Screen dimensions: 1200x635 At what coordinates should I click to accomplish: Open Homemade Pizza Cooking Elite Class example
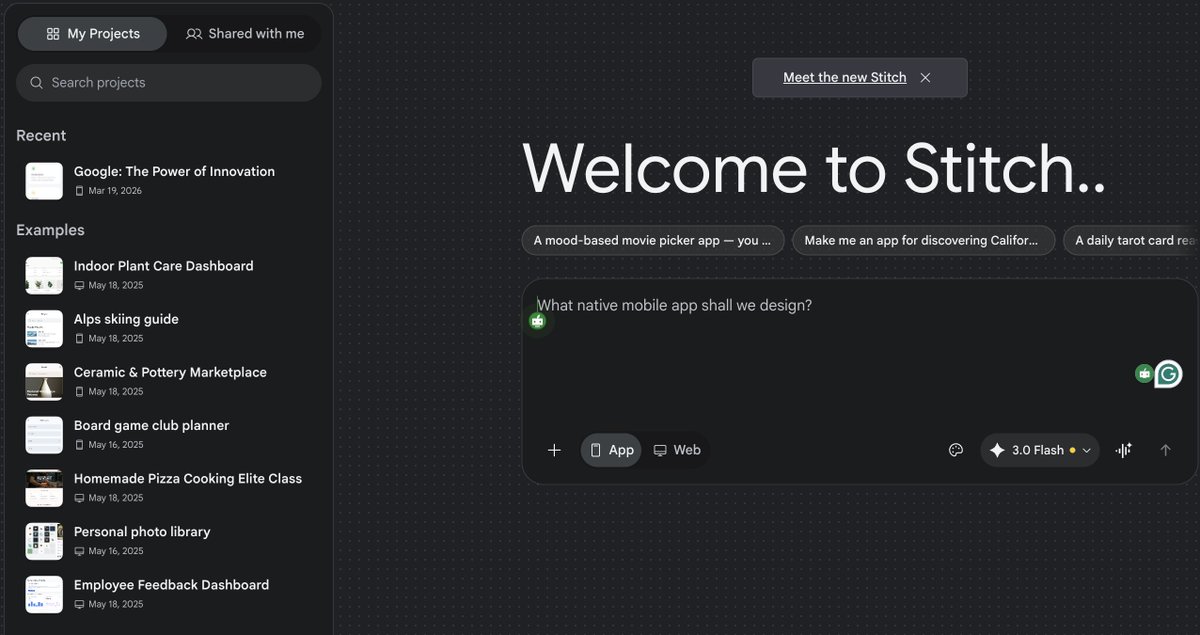(x=169, y=487)
